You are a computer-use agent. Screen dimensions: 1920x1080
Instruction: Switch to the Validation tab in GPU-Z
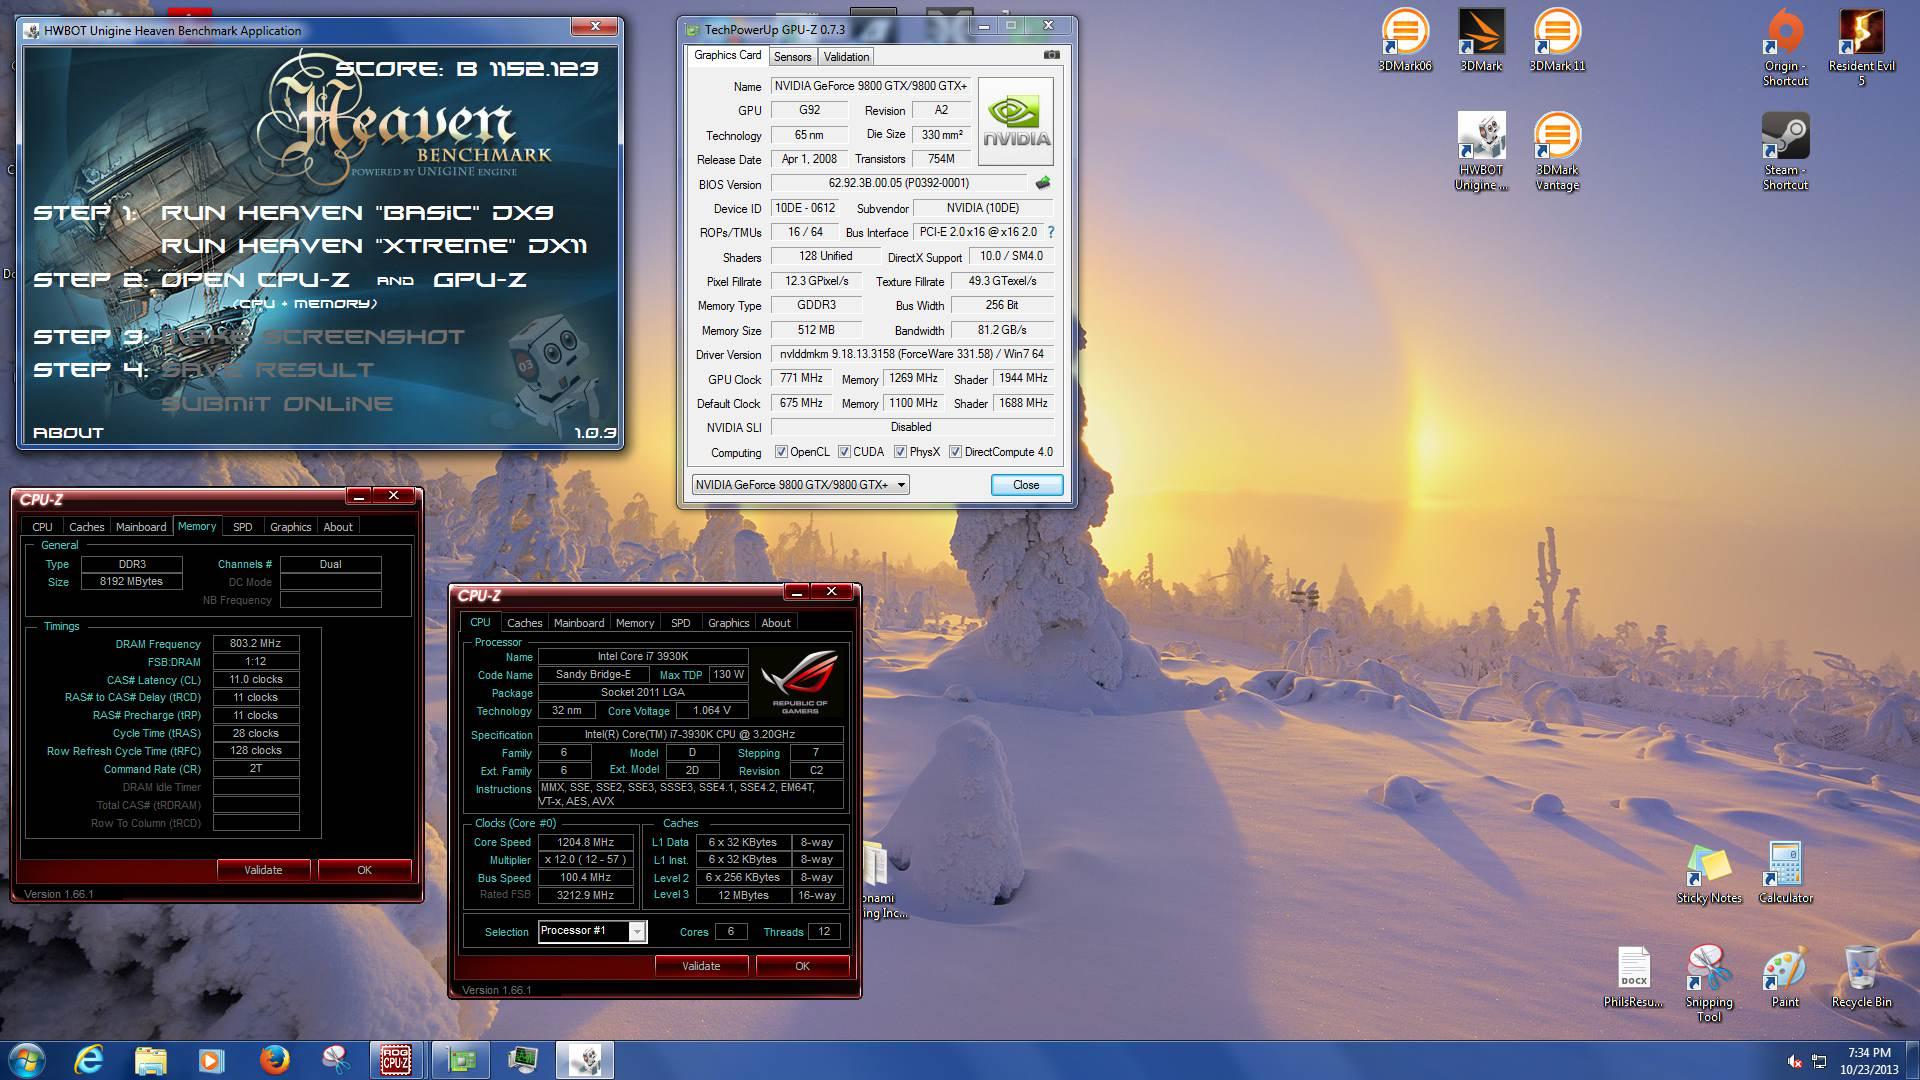pos(846,57)
